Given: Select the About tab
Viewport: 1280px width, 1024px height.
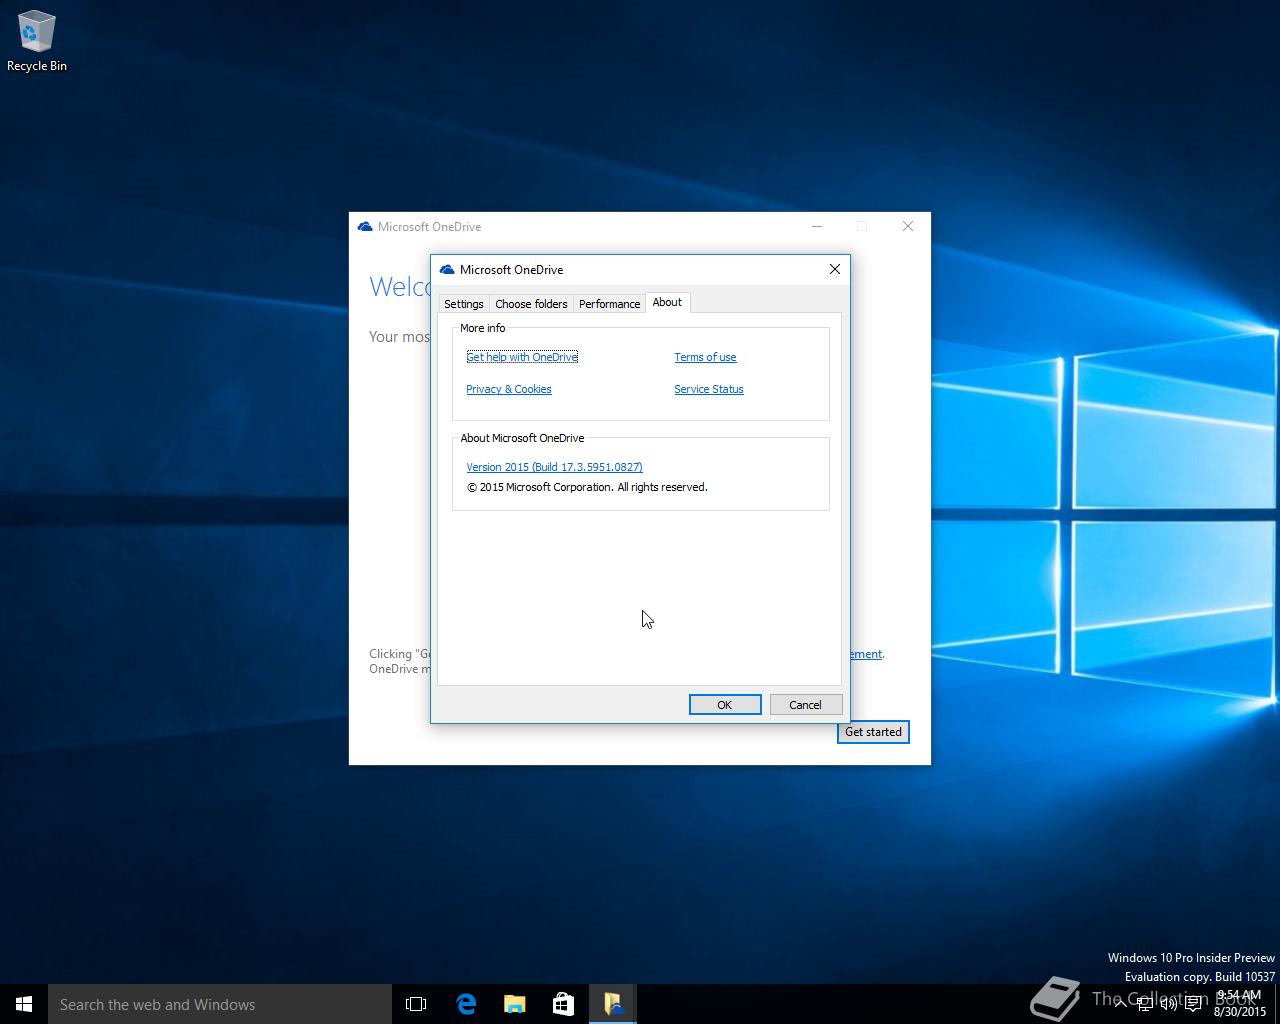Looking at the screenshot, I should (667, 302).
